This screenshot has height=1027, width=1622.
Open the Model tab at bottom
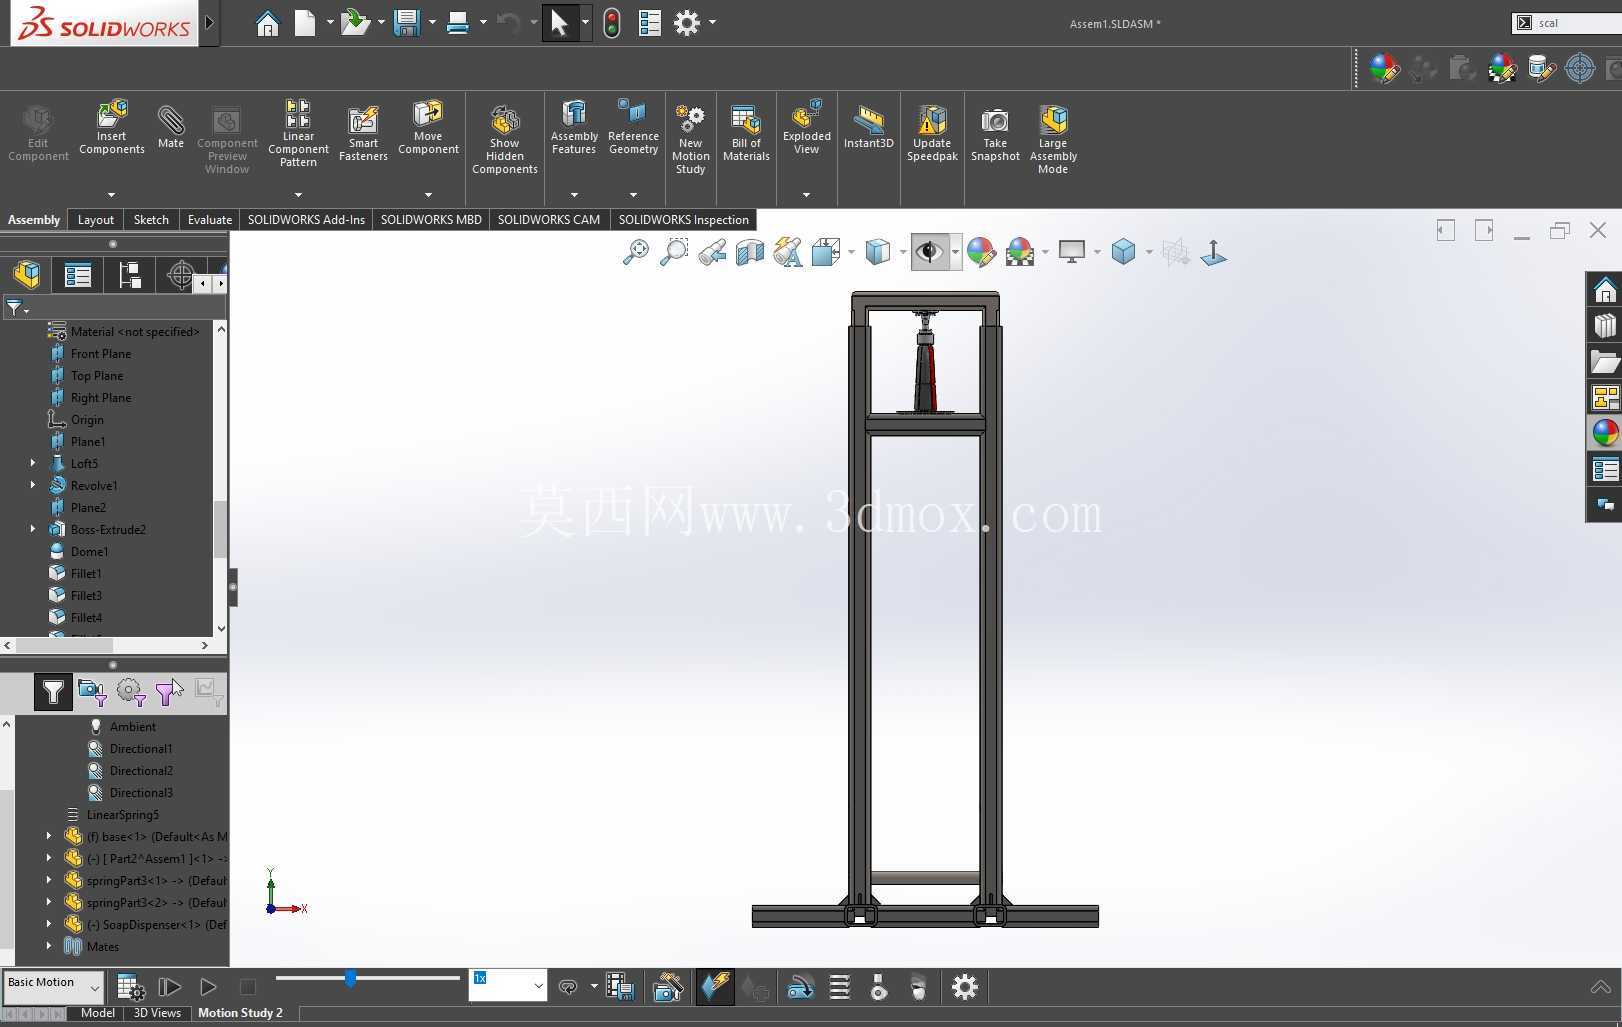(97, 1013)
